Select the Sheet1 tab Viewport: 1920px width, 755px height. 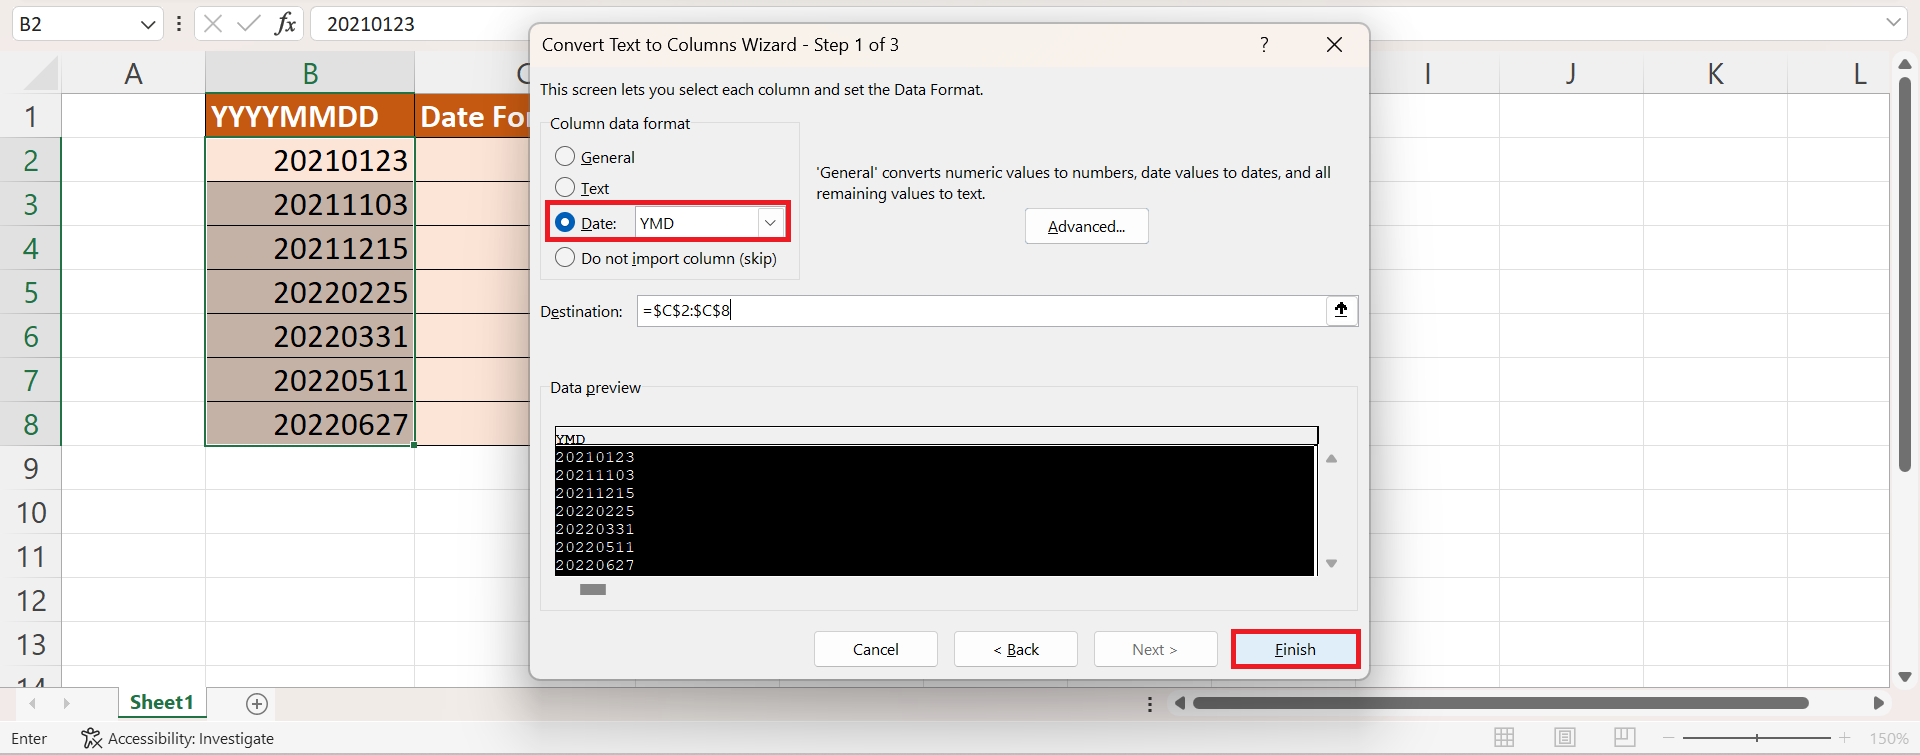pyautogui.click(x=161, y=703)
